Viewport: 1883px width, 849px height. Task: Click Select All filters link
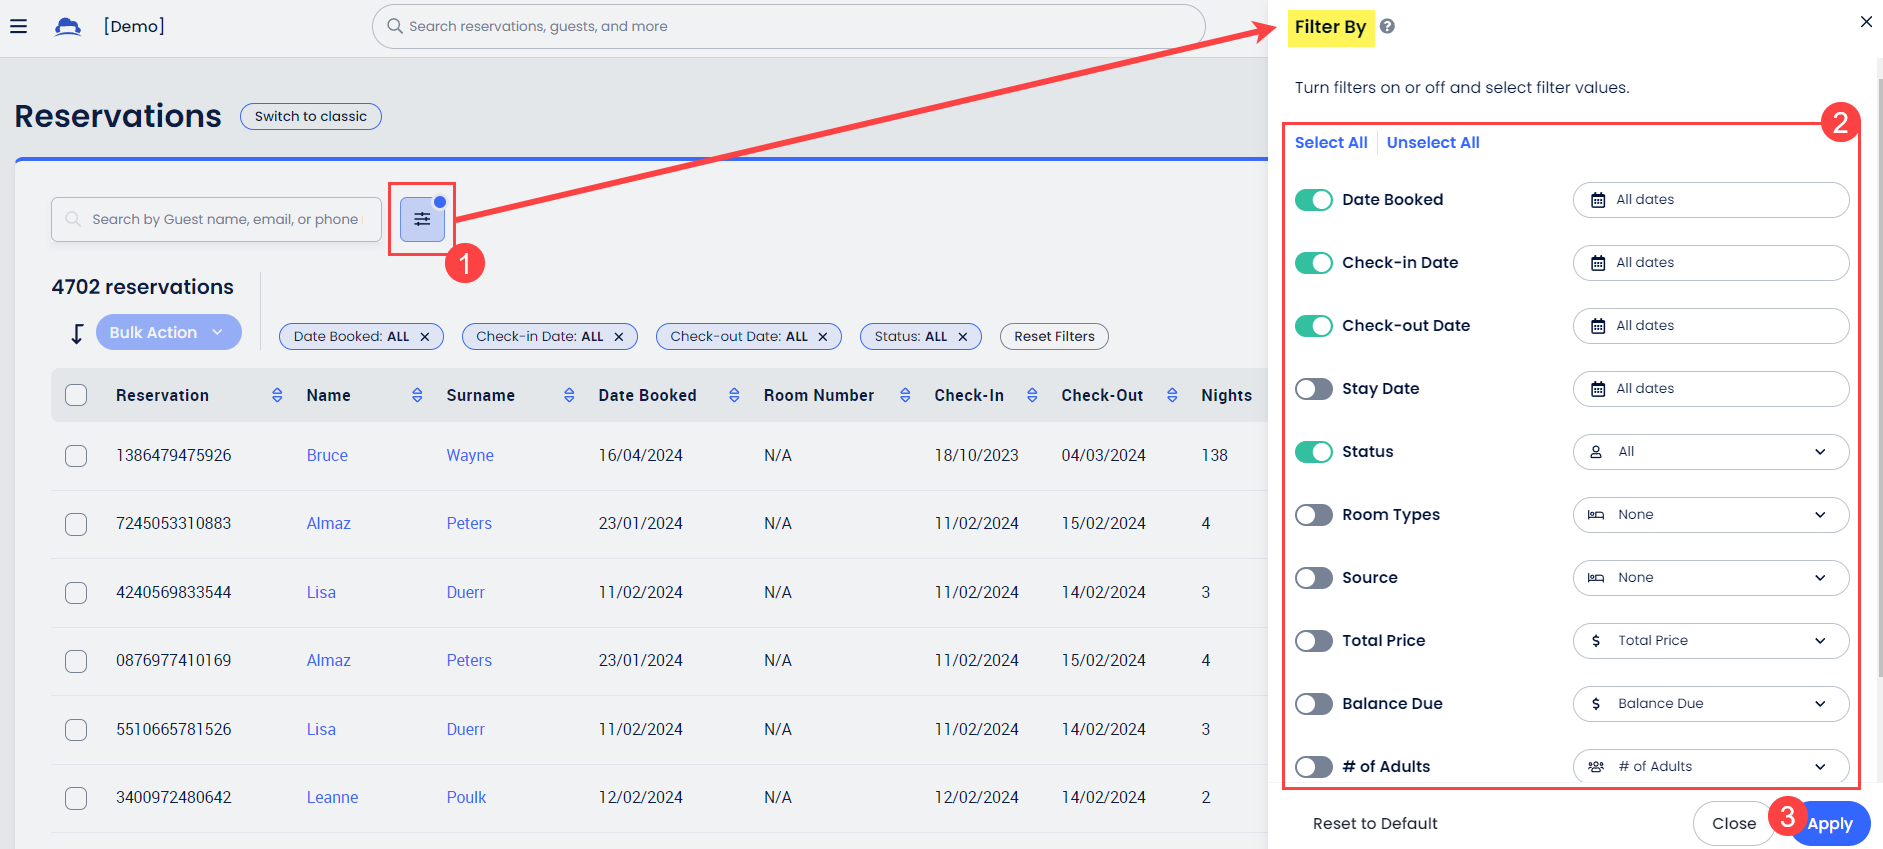[1330, 143]
